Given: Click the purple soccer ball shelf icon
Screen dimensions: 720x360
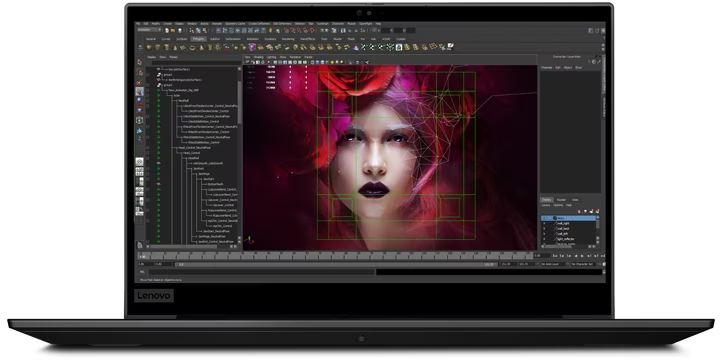Looking at the screenshot, I should 252,47.
